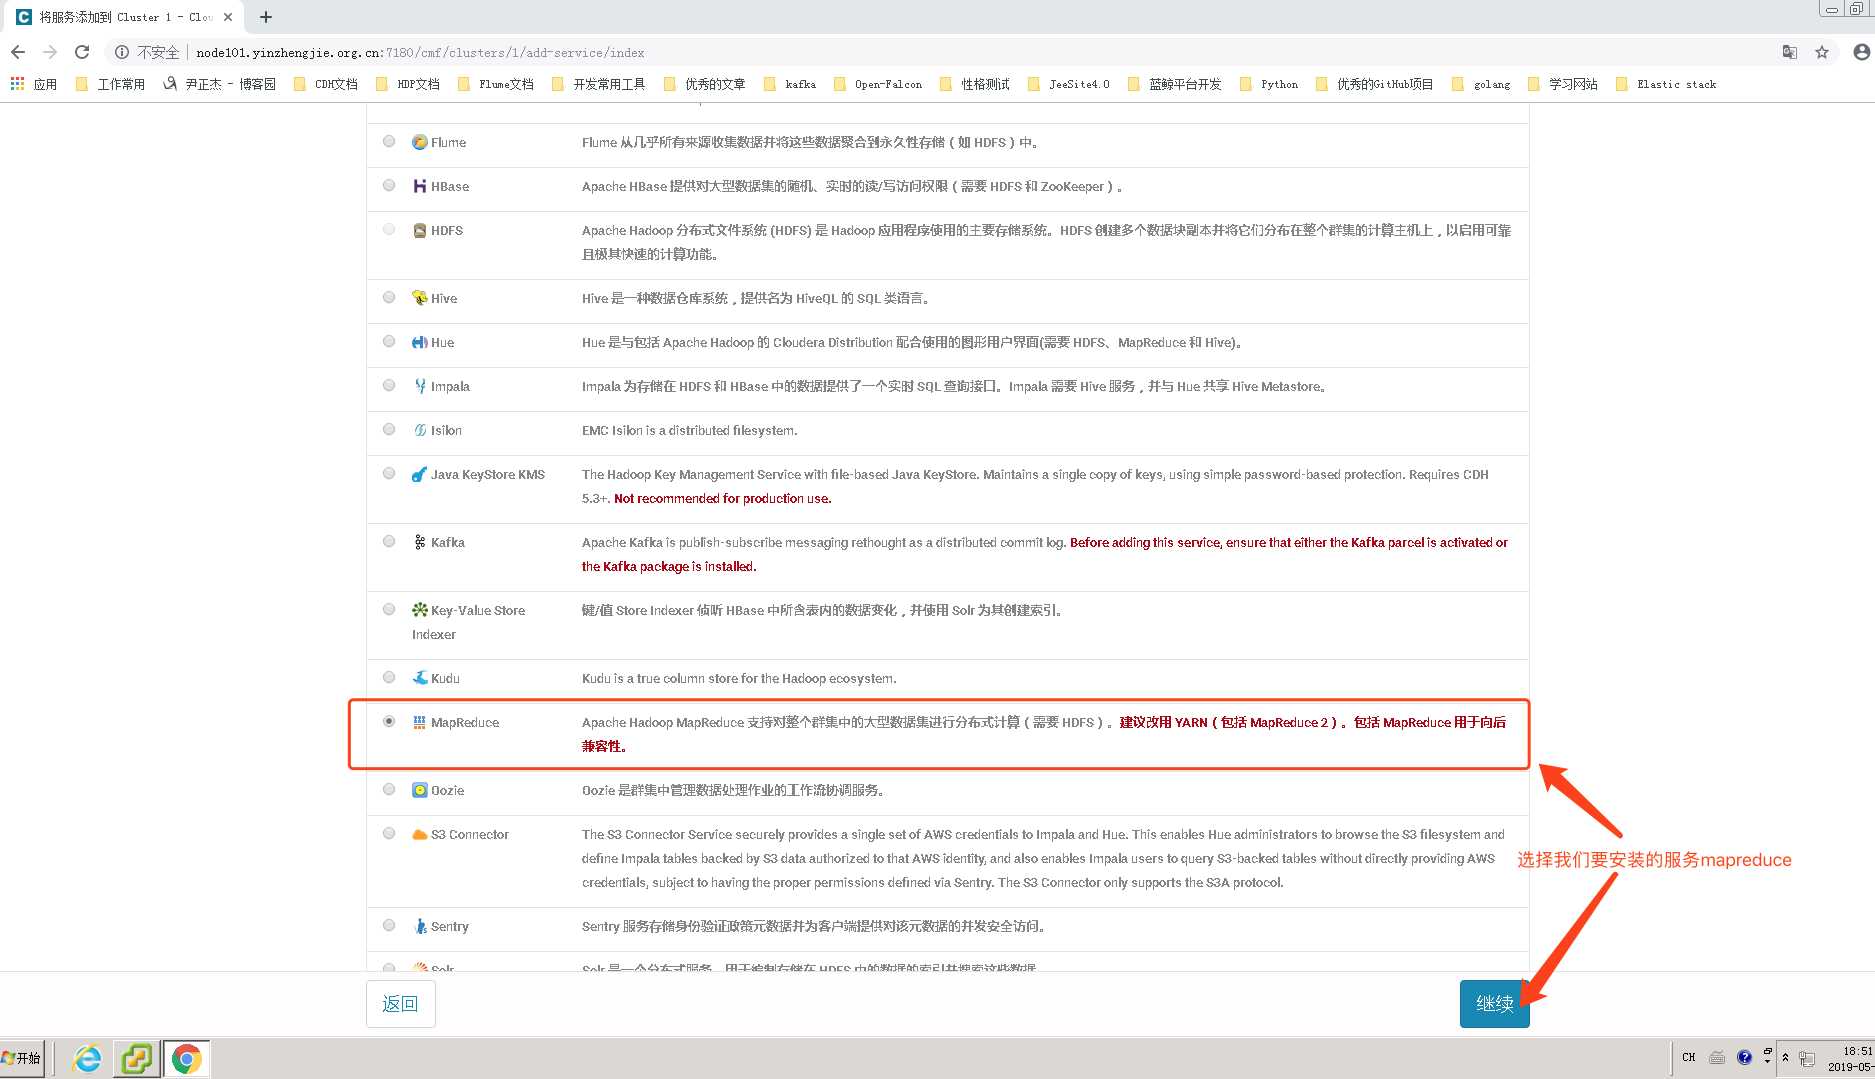This screenshot has width=1875, height=1079.
Task: Open the 开发常用工具 bookmark folder
Action: (599, 84)
